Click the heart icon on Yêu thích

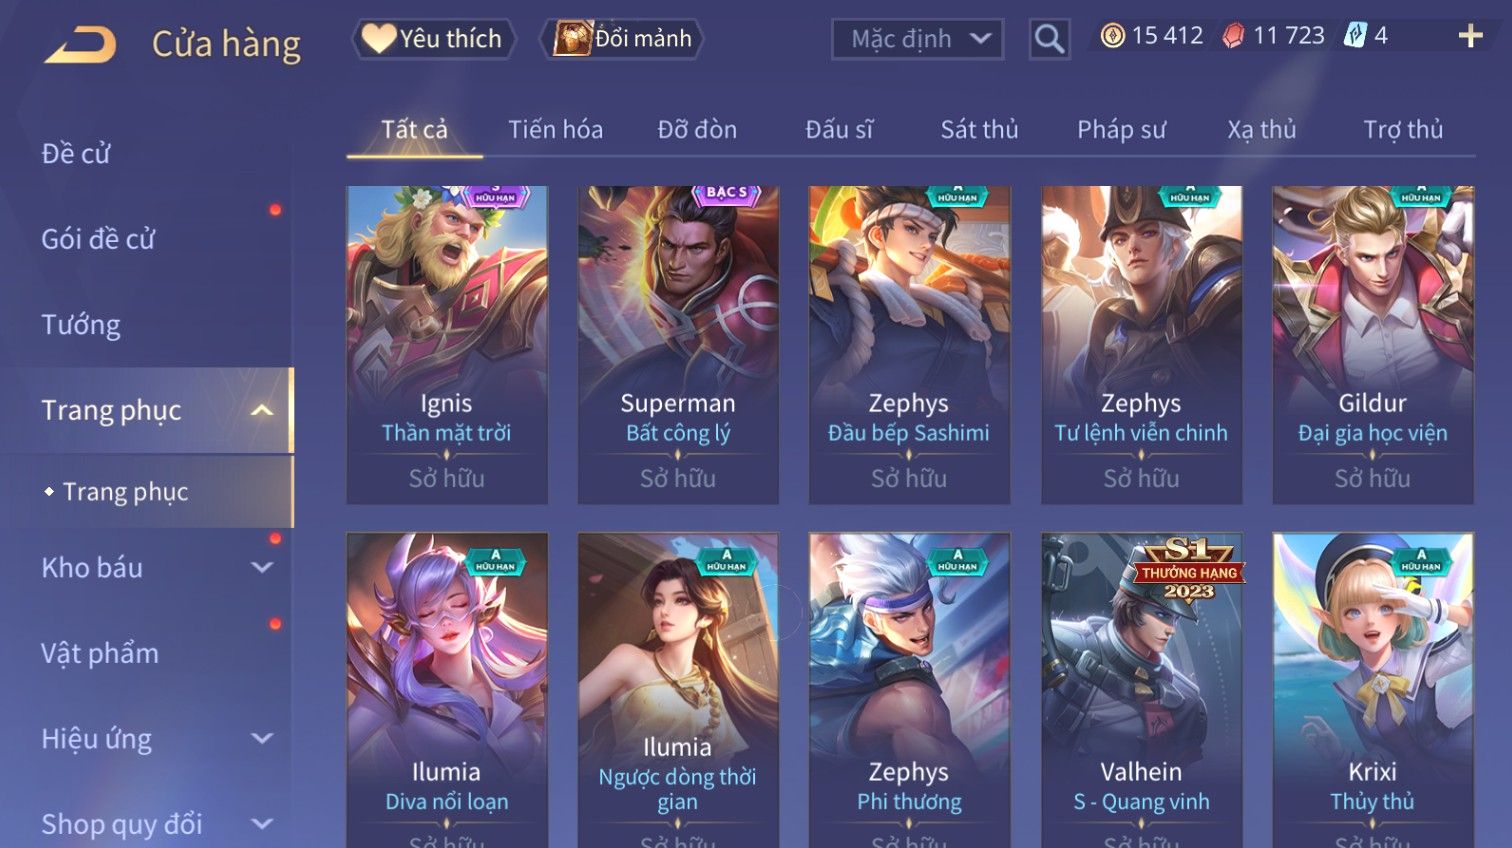point(379,38)
